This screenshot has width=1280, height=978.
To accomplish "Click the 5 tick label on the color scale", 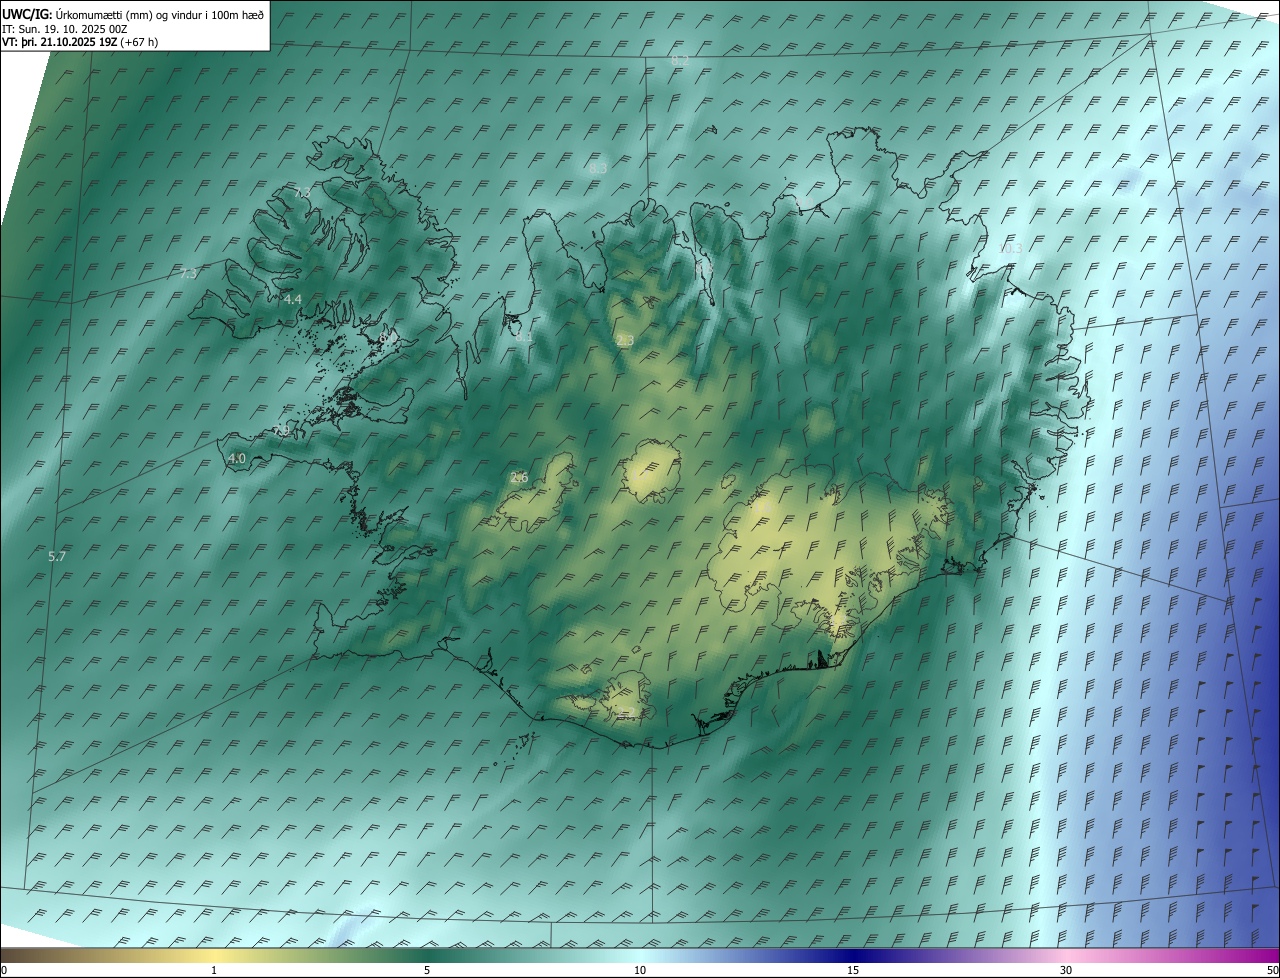I will [427, 971].
